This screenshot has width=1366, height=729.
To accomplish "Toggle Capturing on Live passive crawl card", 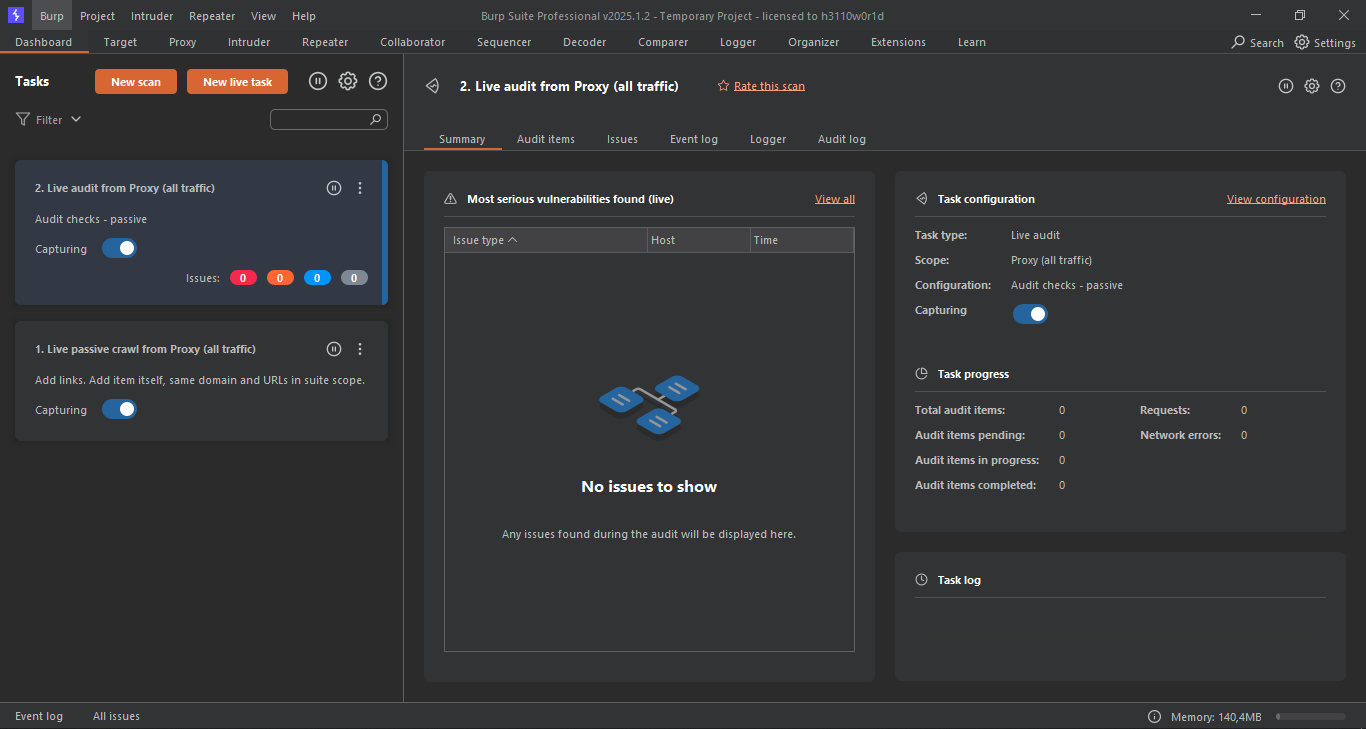I will pyautogui.click(x=119, y=409).
